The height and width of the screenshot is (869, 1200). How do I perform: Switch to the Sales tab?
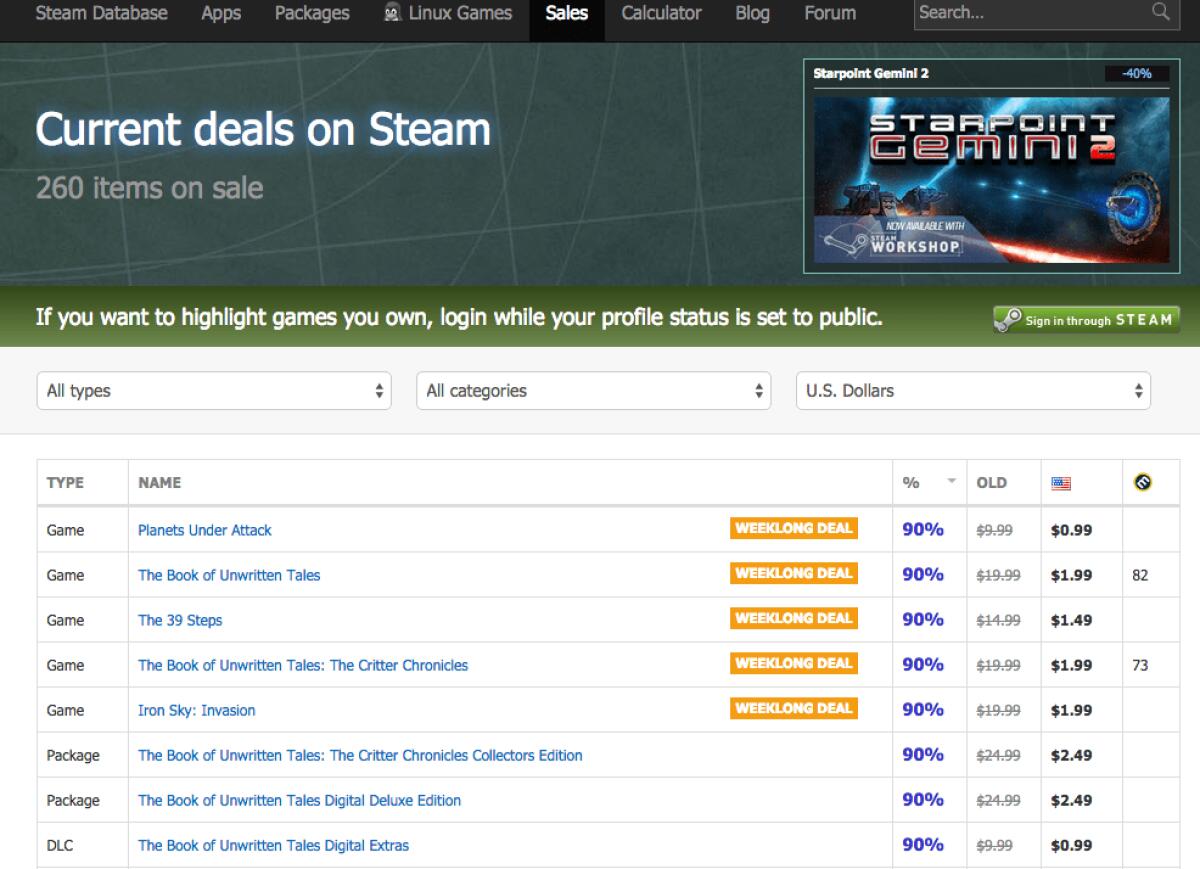point(566,13)
